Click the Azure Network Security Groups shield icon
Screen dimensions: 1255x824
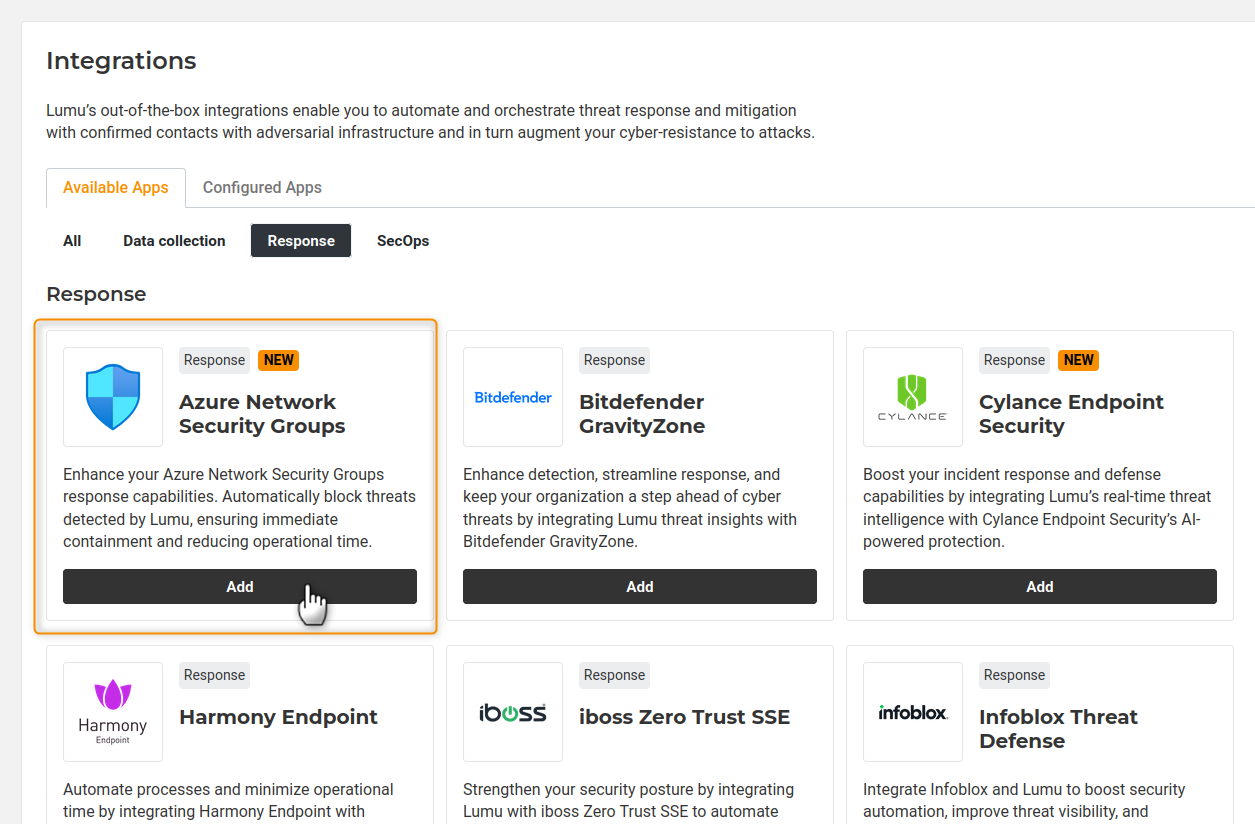point(113,397)
